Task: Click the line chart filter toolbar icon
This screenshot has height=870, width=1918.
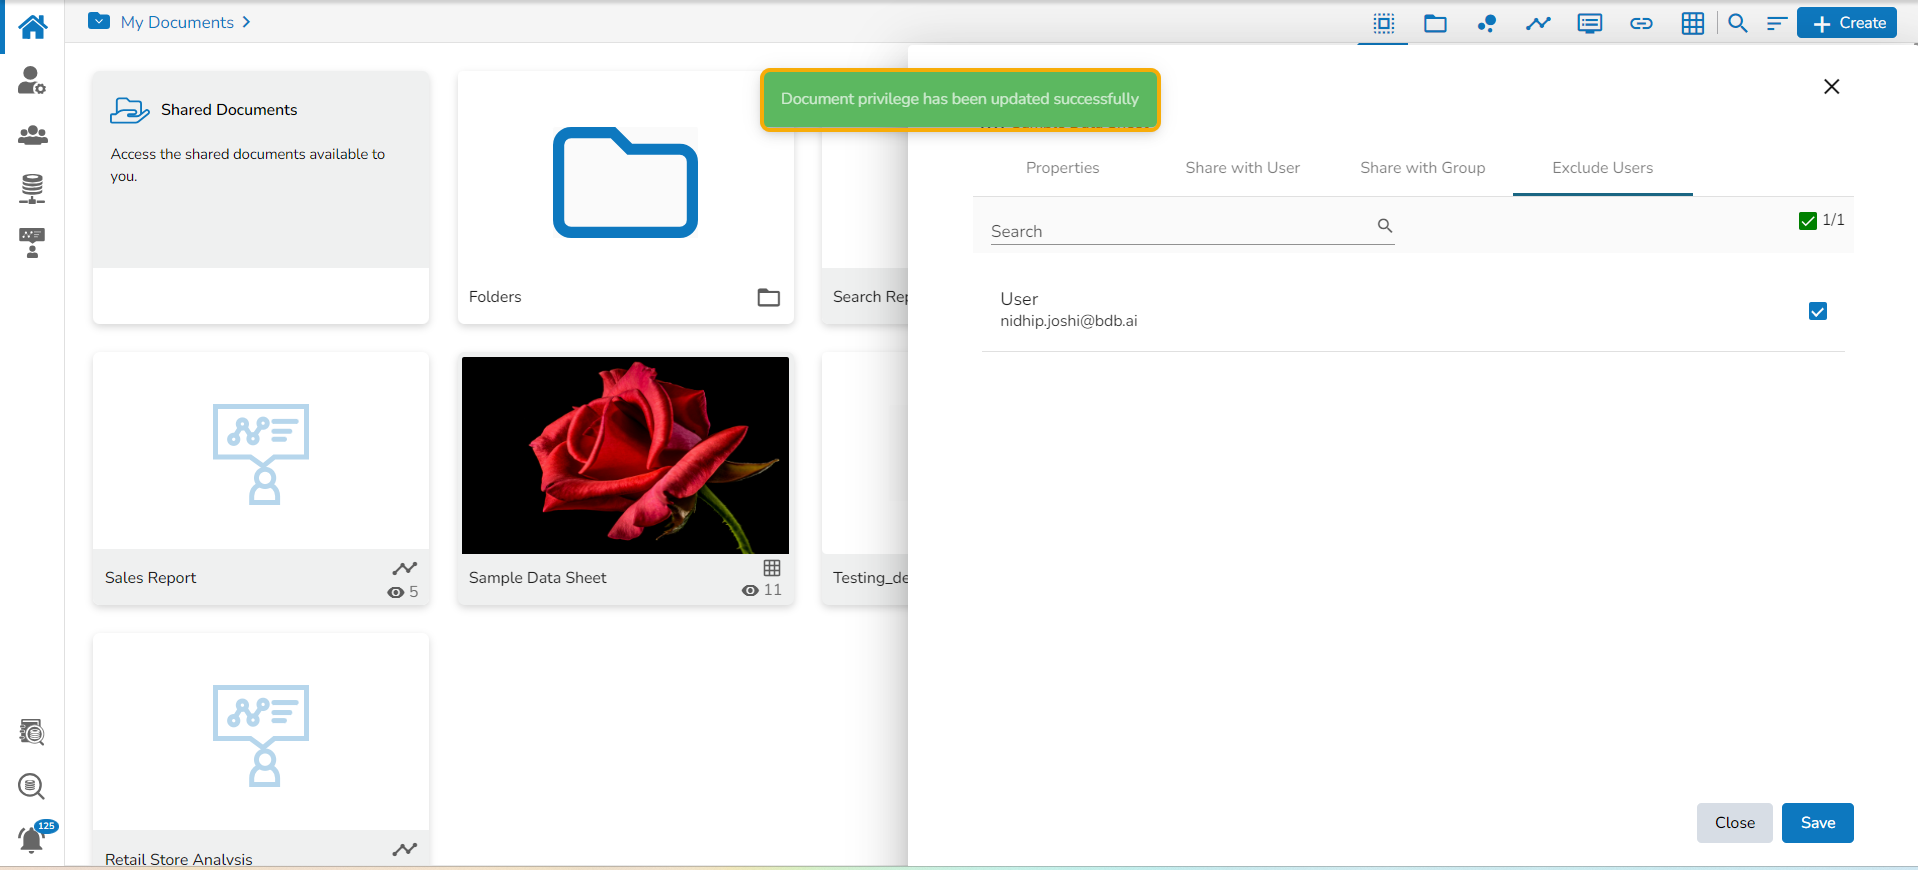Action: (x=1538, y=23)
